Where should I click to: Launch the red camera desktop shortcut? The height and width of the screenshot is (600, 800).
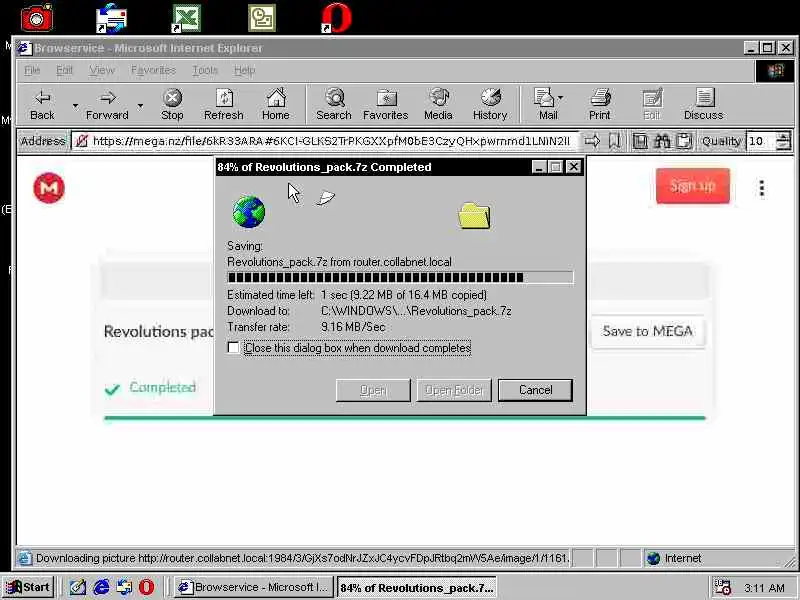click(x=37, y=18)
